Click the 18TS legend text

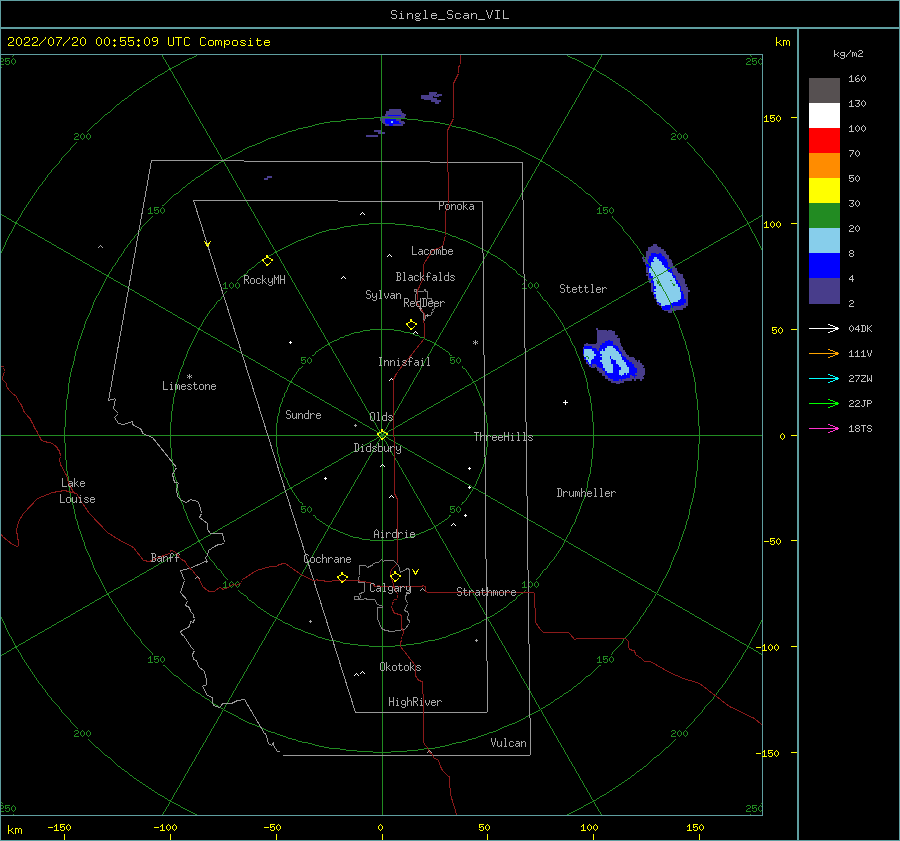coord(860,429)
